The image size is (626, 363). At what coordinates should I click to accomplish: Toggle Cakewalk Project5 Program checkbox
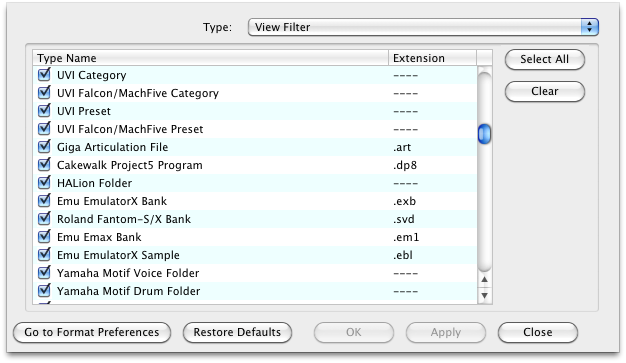(x=44, y=165)
